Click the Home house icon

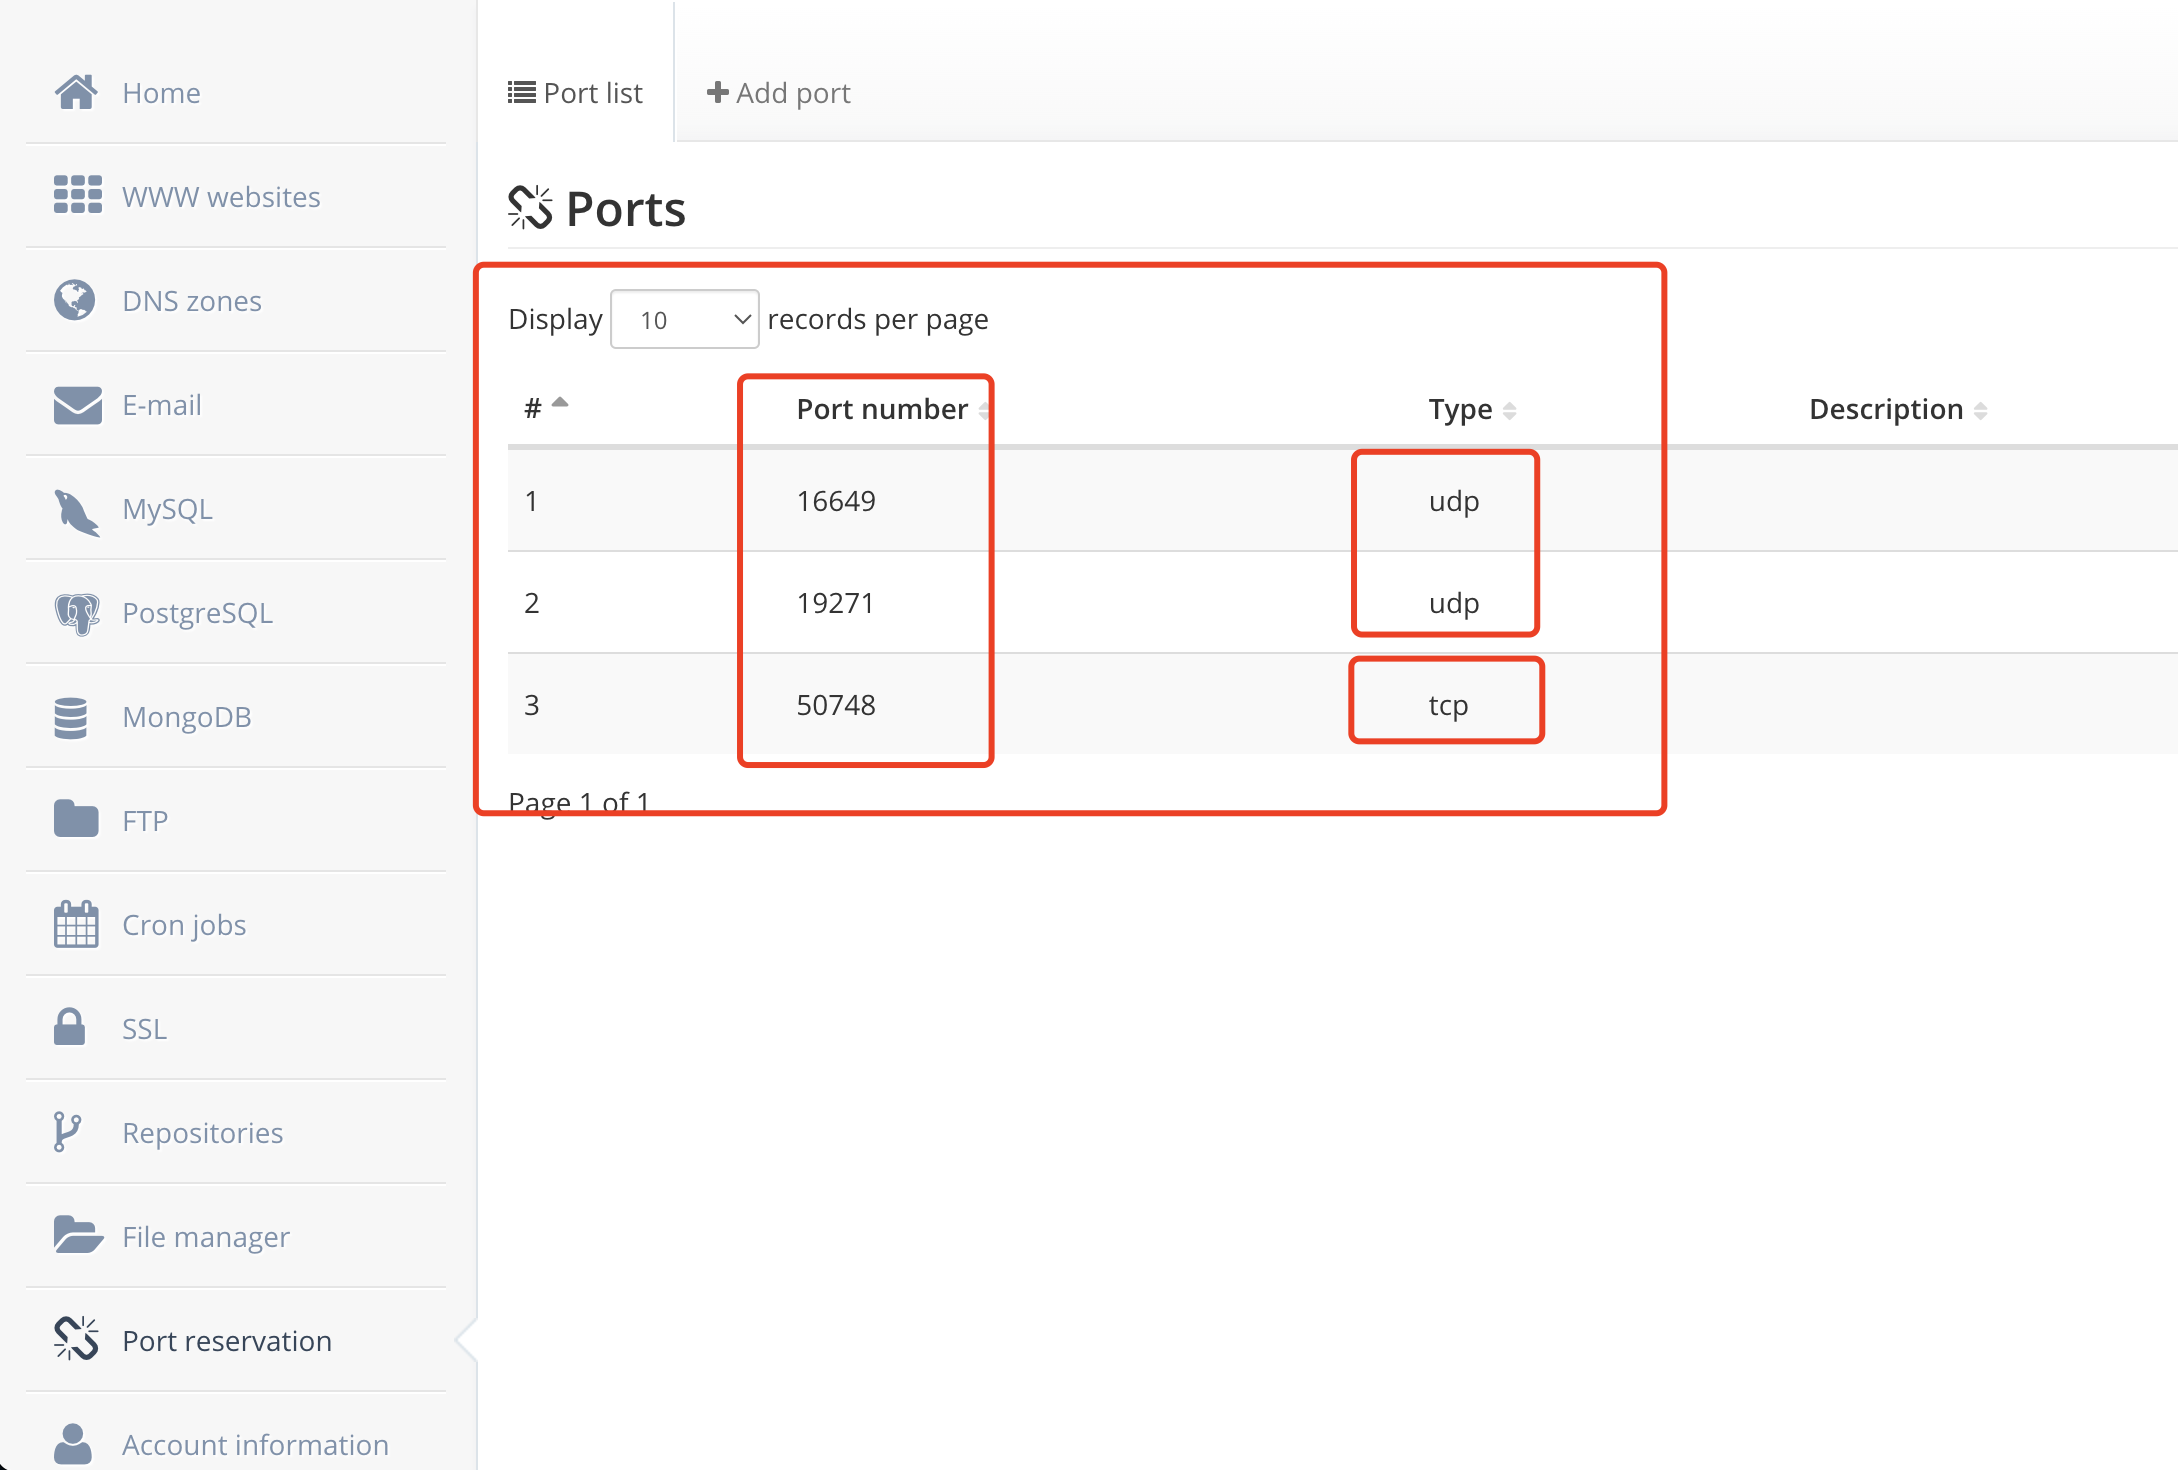pyautogui.click(x=76, y=92)
